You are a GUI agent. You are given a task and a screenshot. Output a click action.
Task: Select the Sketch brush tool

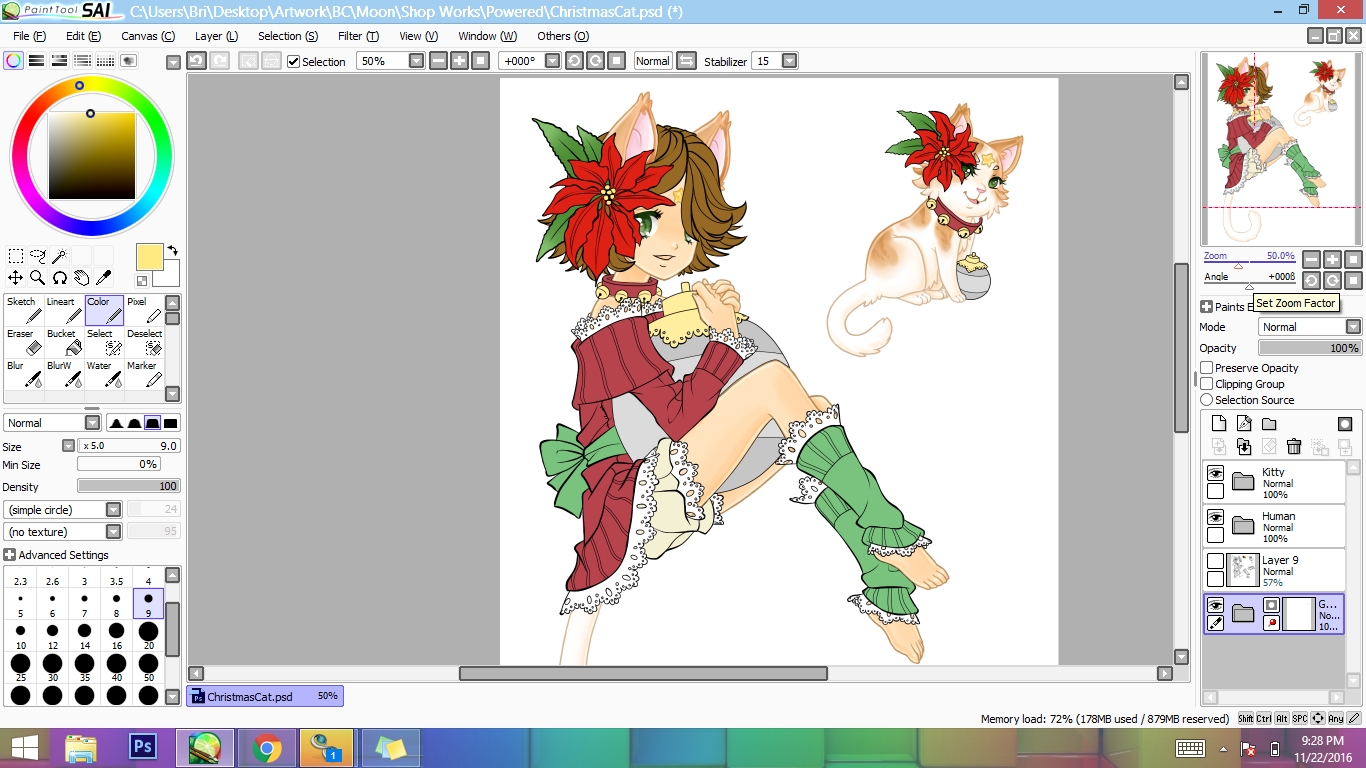pos(24,311)
